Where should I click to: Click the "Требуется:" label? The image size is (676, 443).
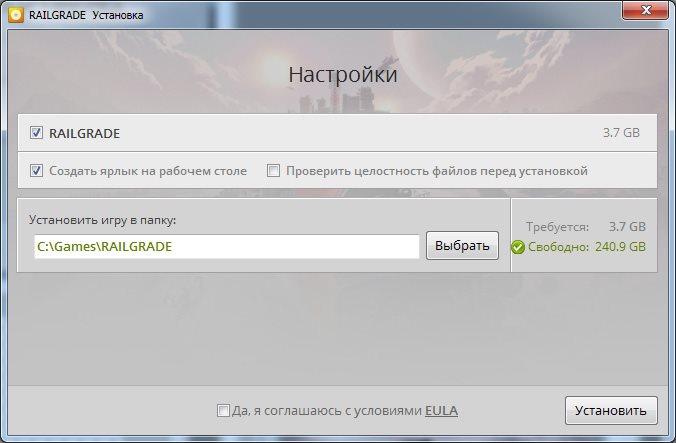[x=557, y=227]
